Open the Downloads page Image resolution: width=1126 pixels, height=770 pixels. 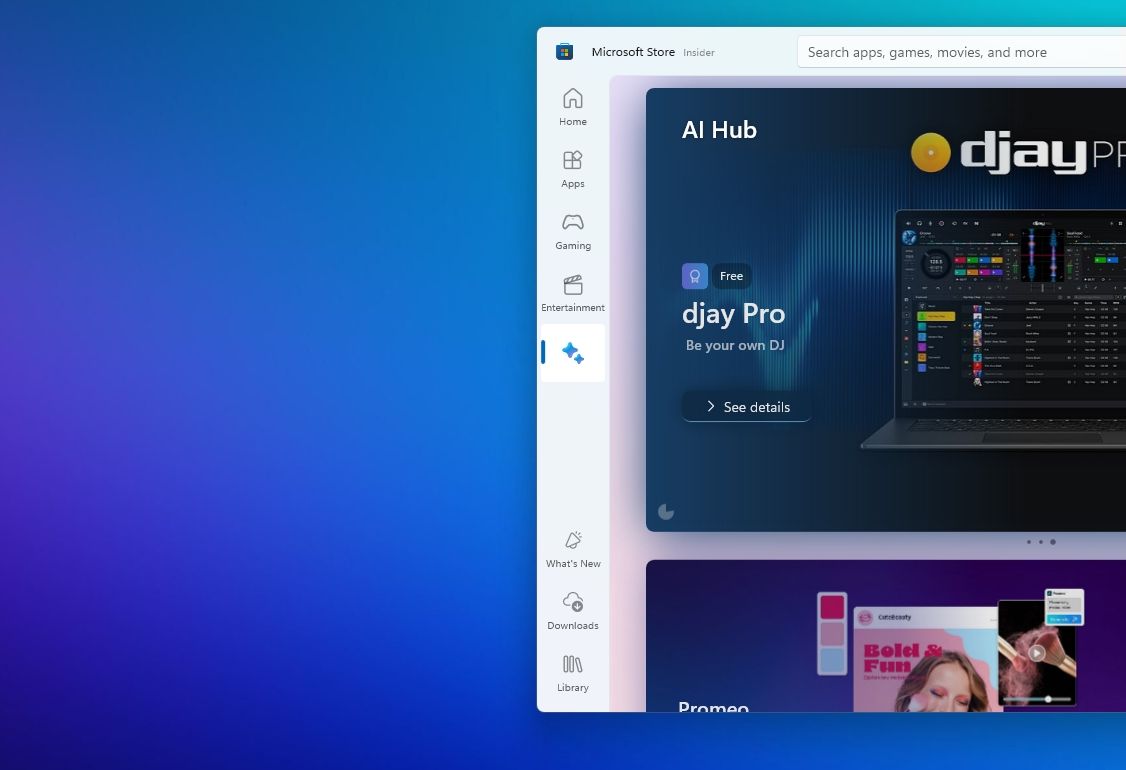[x=572, y=611]
